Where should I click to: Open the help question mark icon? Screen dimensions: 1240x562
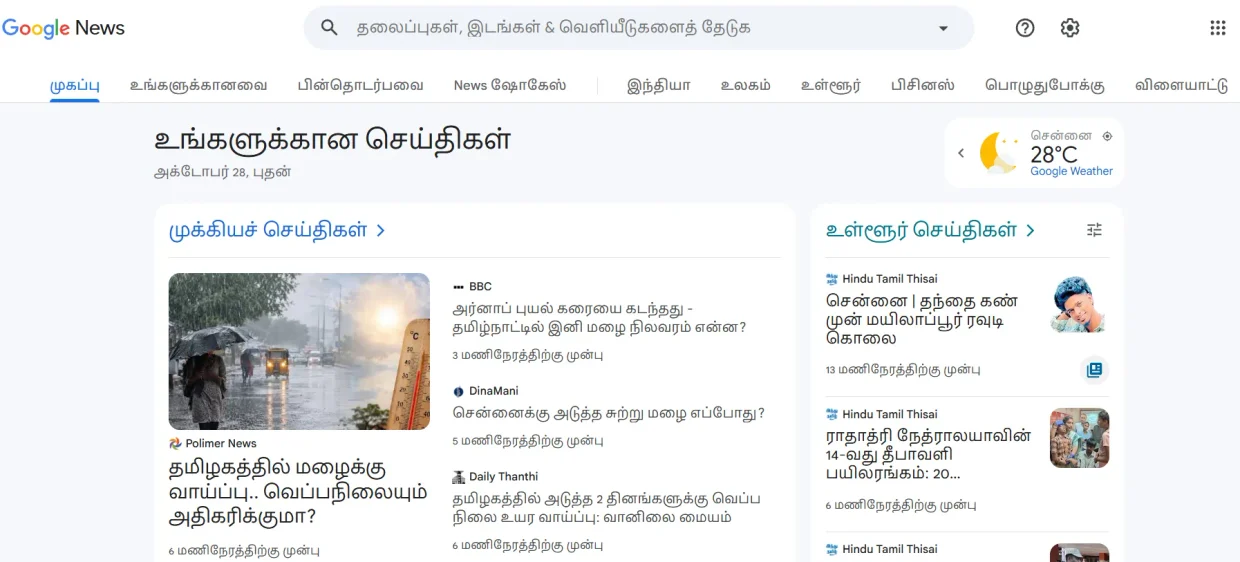(1025, 28)
